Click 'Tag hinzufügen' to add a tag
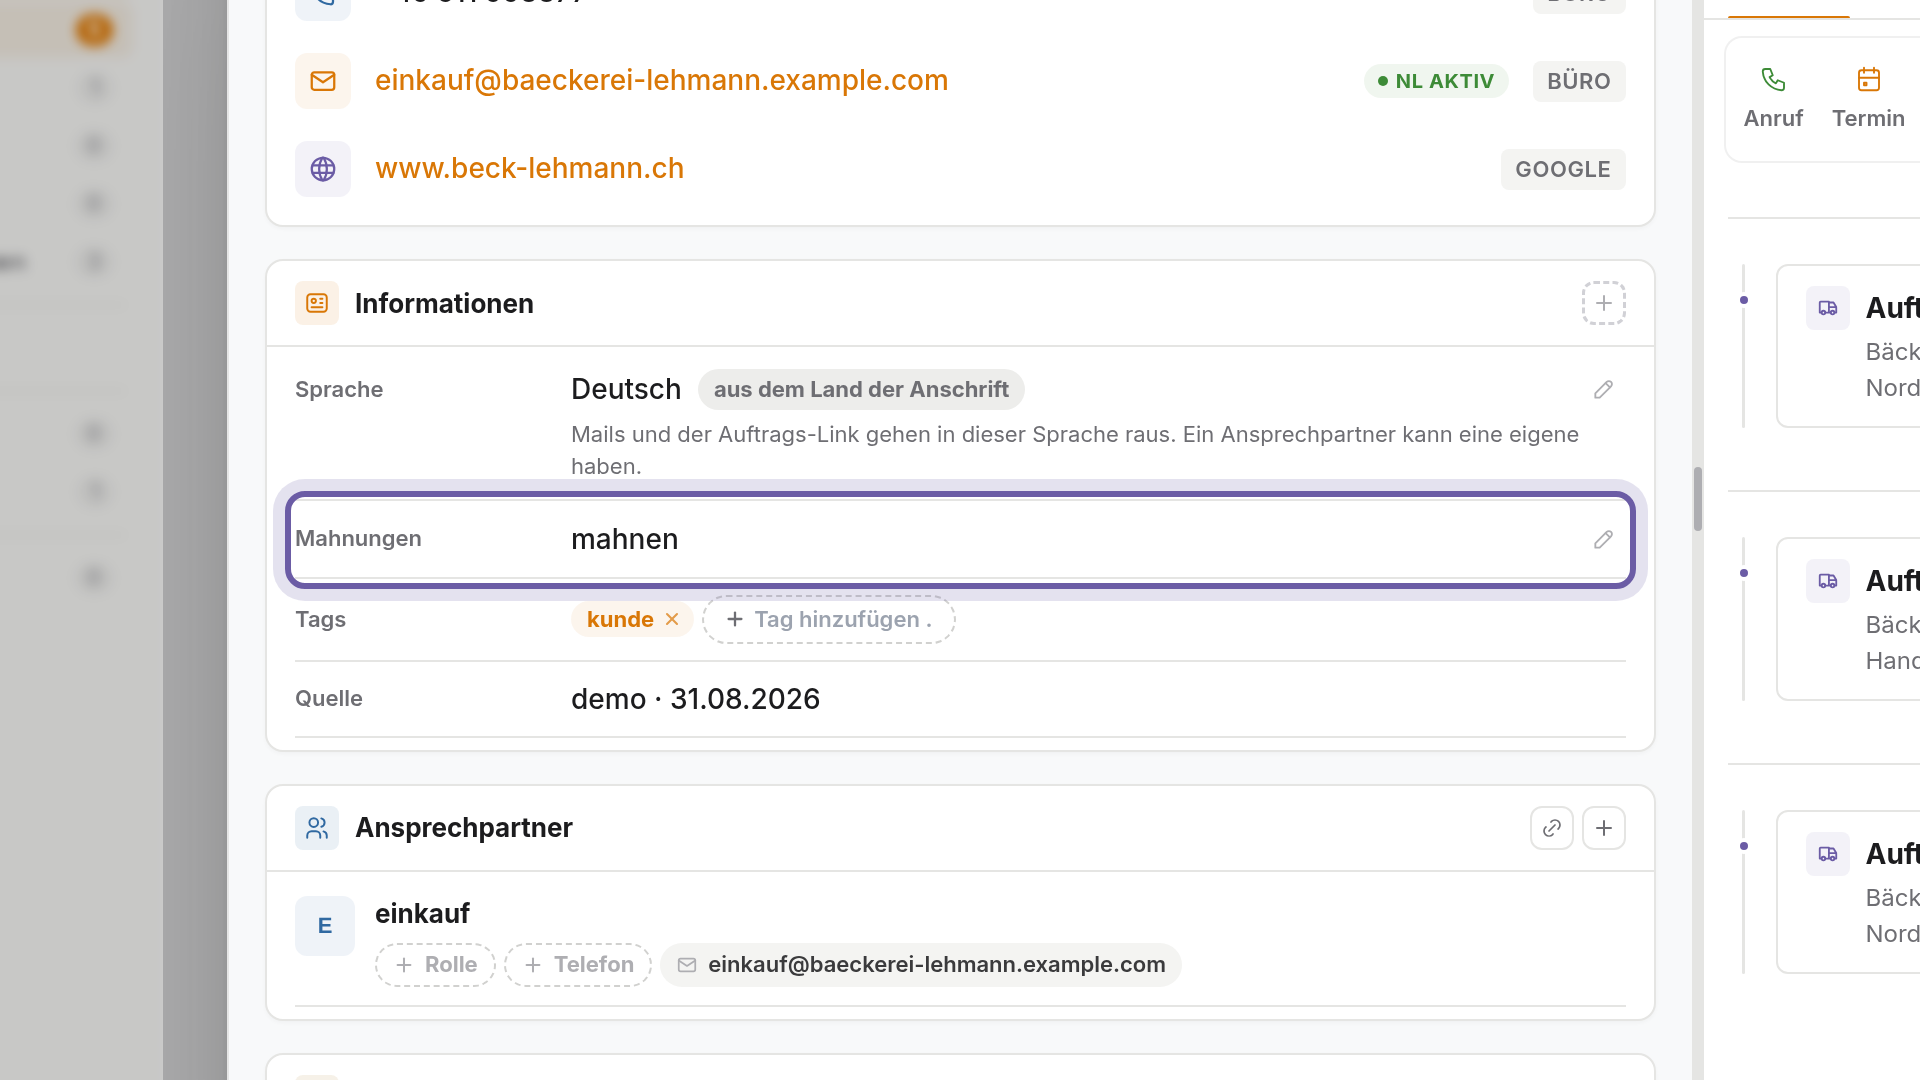1920x1080 pixels. point(829,620)
